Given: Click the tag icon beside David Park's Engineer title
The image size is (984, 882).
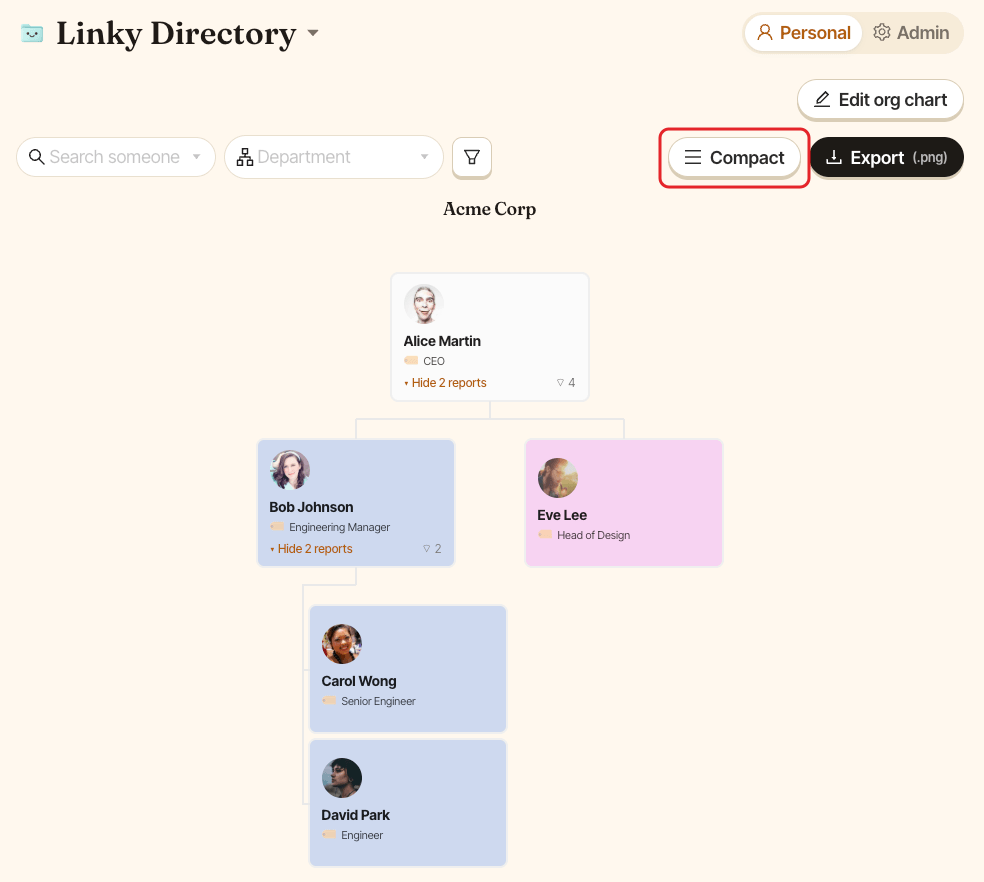Looking at the screenshot, I should (329, 834).
